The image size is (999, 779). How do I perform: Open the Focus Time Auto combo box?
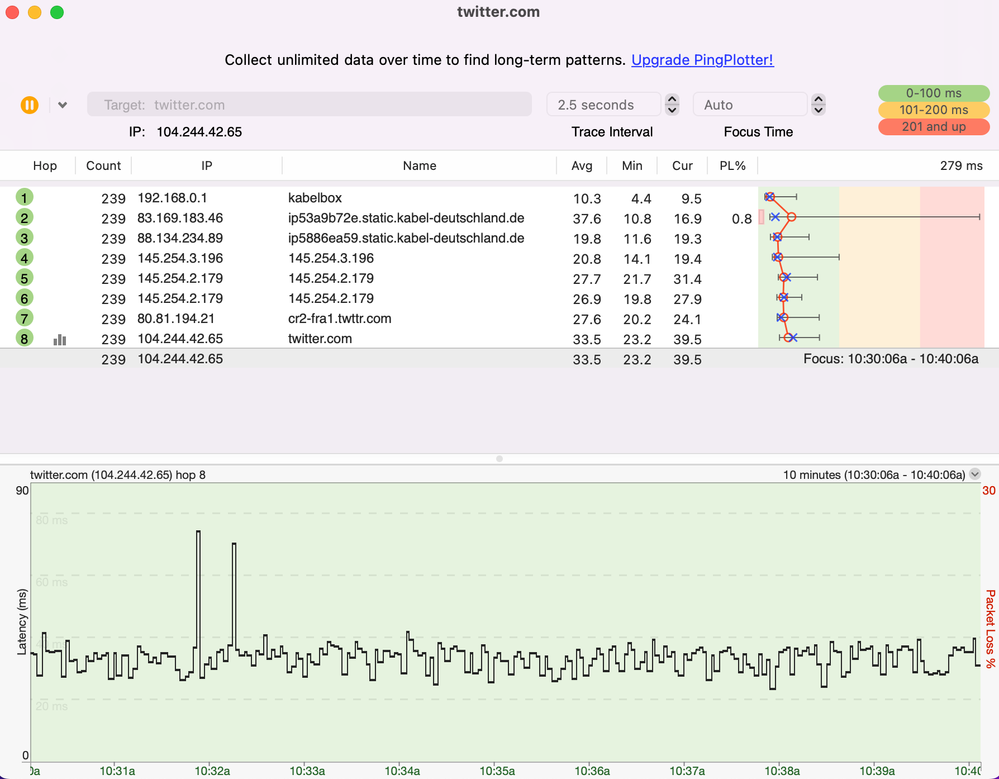point(750,104)
